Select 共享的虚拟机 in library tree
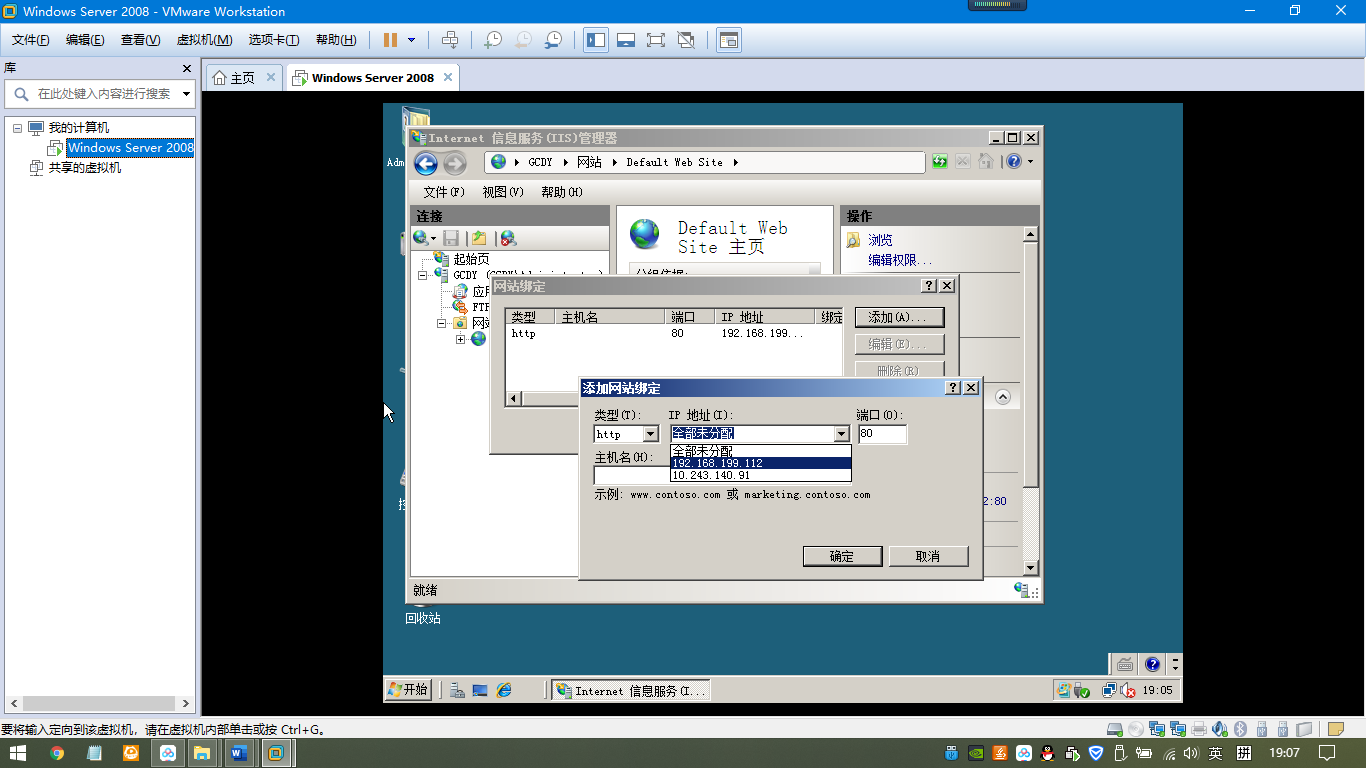 pos(85,168)
